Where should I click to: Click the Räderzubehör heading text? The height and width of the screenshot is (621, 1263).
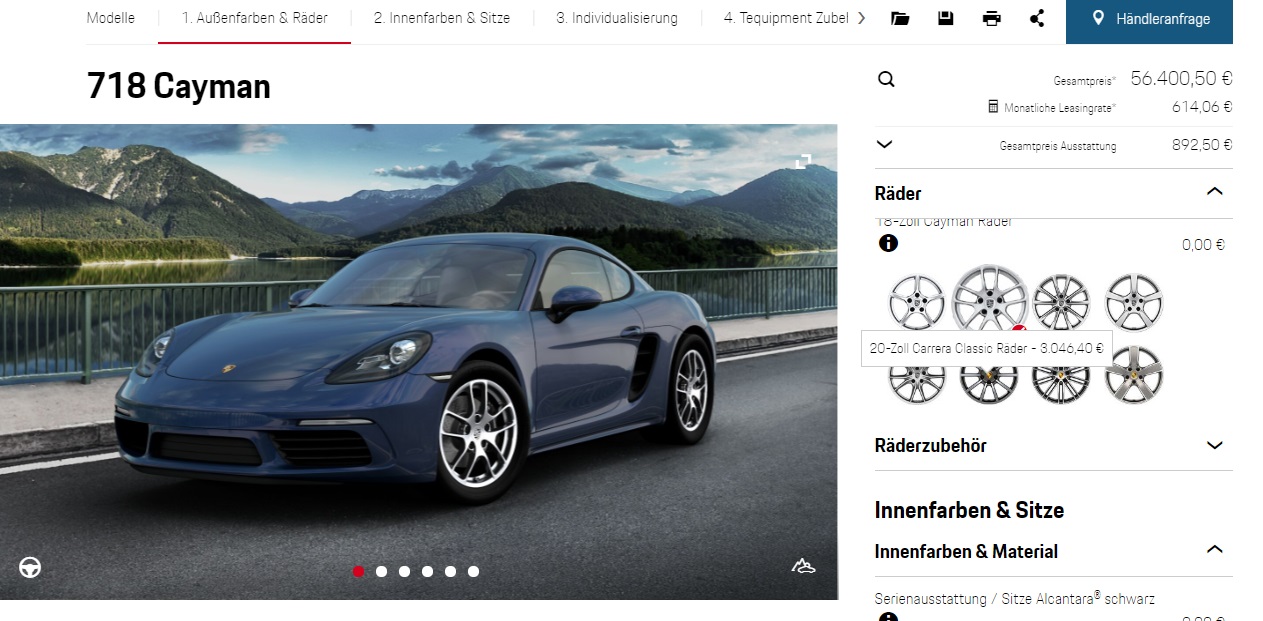tap(930, 446)
